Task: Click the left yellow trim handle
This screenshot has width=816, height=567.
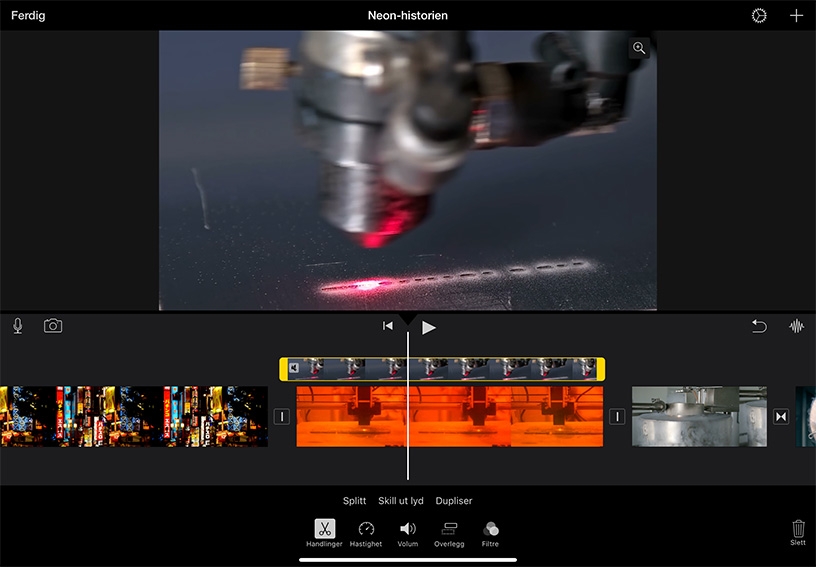Action: pyautogui.click(x=284, y=369)
